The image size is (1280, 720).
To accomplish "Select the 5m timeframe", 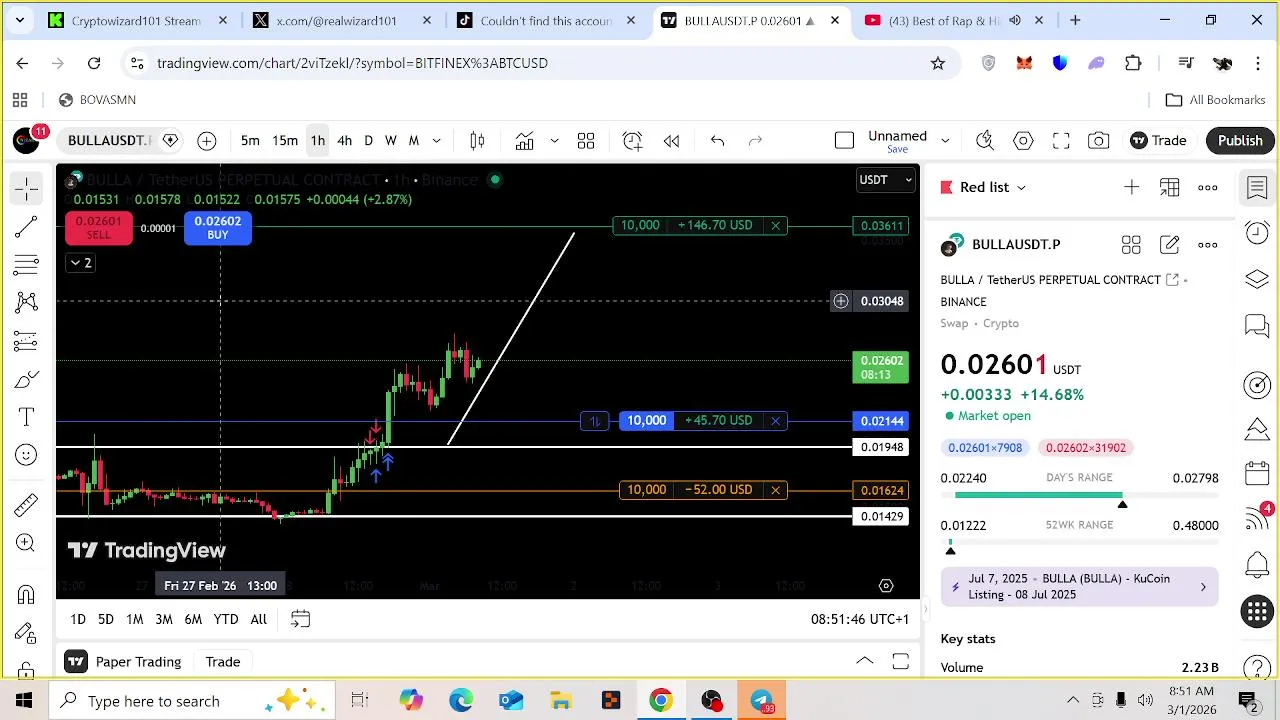I will coord(250,141).
